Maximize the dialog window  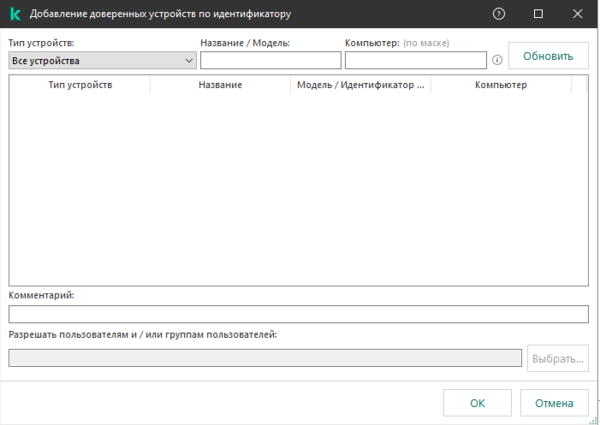[539, 14]
